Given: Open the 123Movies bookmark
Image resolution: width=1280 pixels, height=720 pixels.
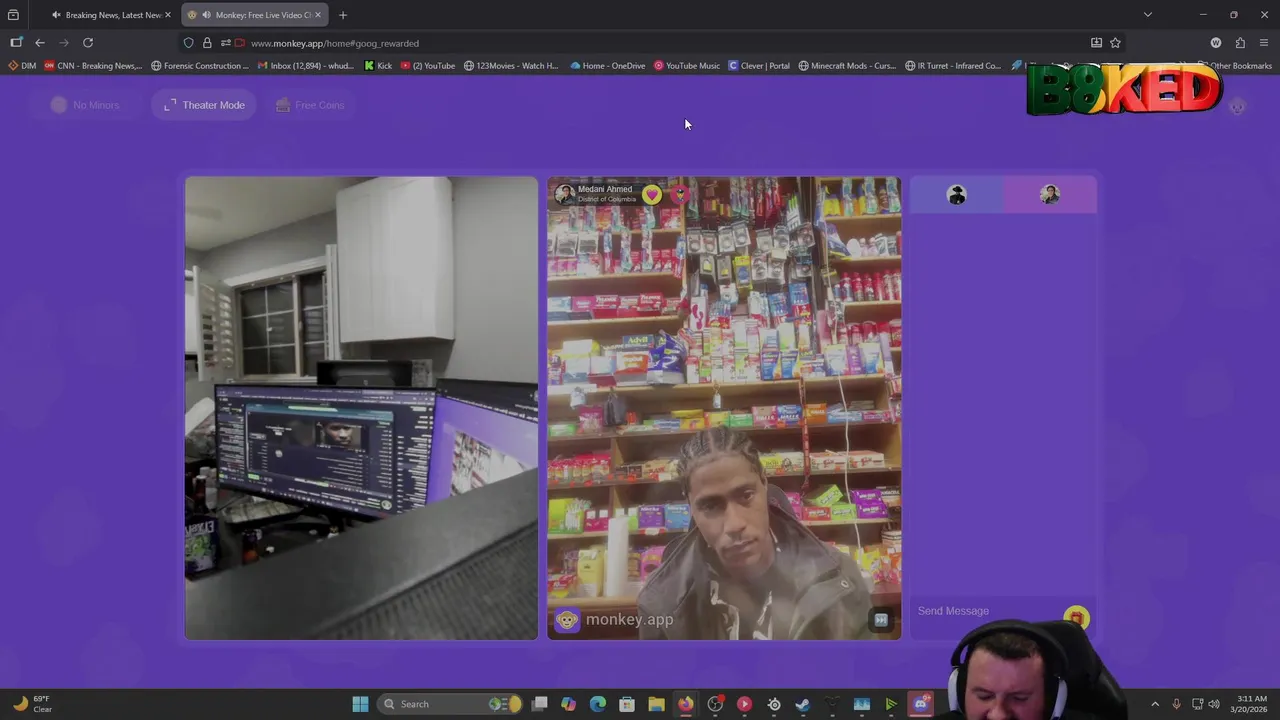Looking at the screenshot, I should (x=511, y=66).
